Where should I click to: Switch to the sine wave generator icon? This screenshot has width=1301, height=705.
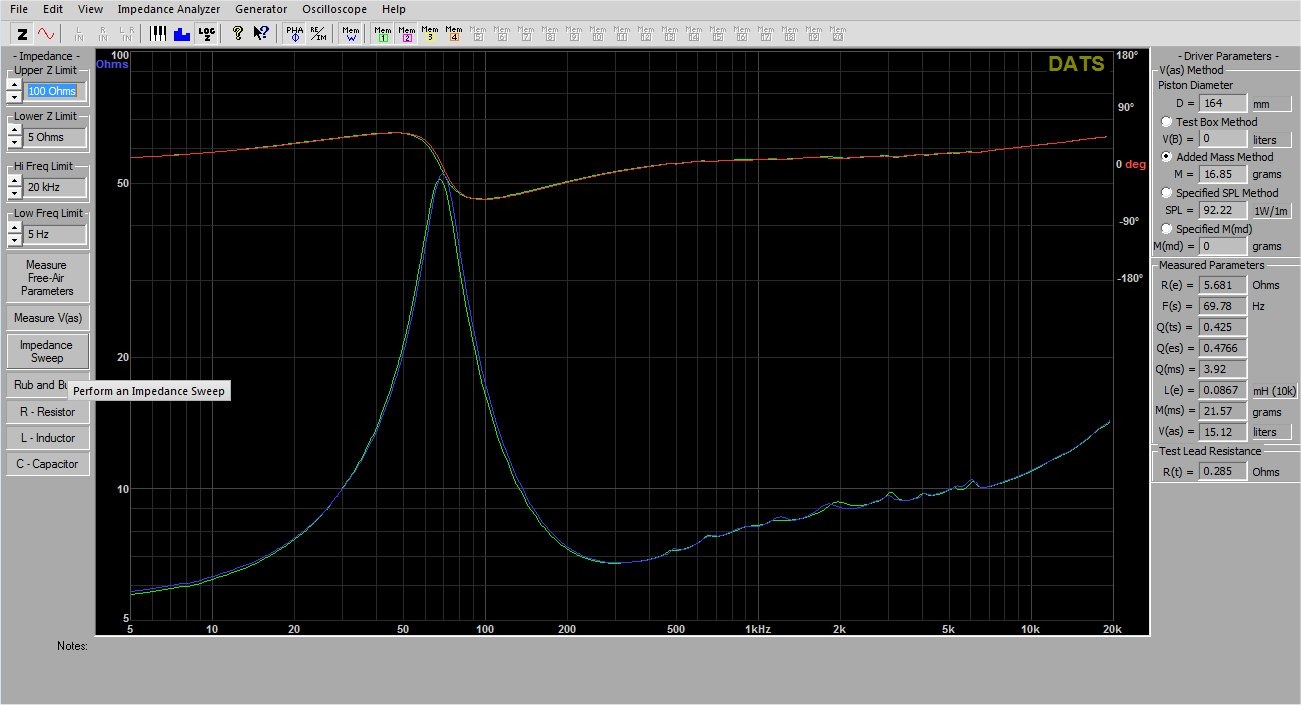[x=45, y=33]
